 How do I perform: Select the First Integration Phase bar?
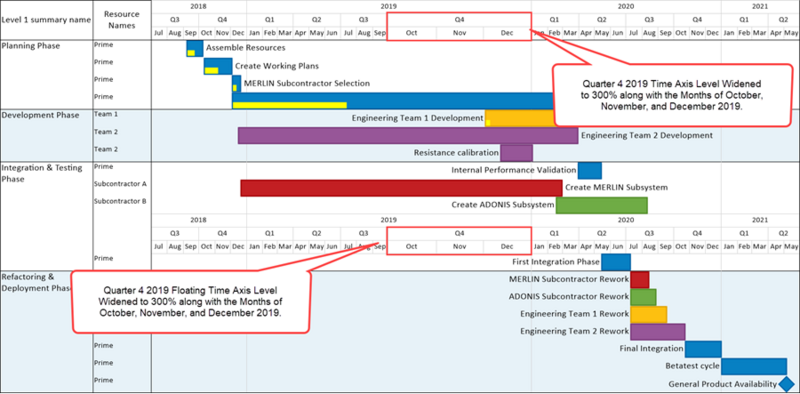tap(616, 262)
